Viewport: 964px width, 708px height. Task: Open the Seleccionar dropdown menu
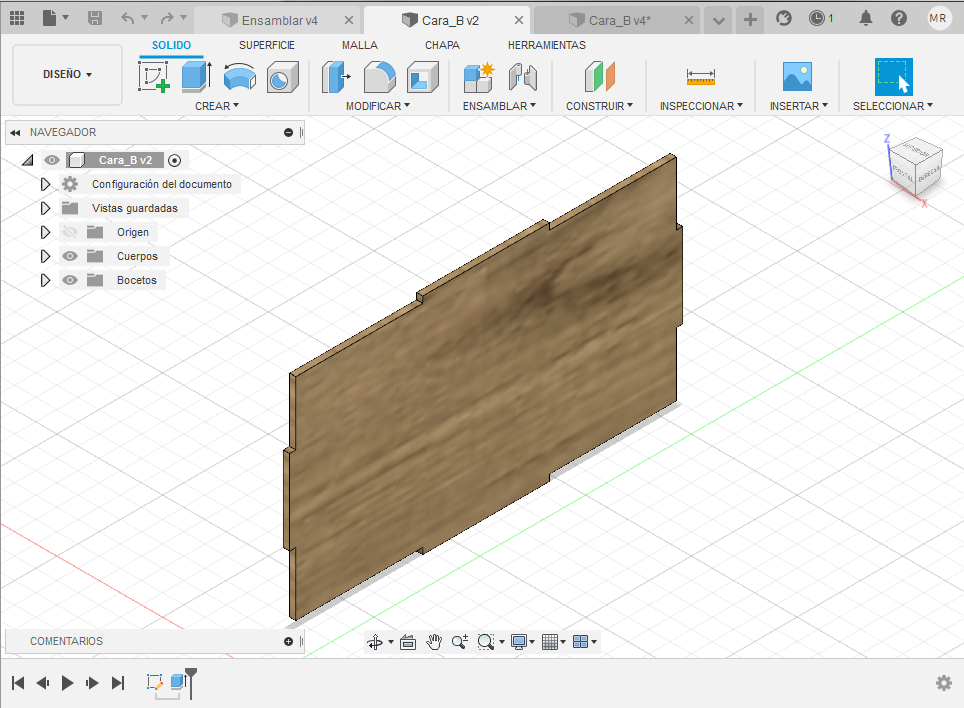(x=893, y=106)
